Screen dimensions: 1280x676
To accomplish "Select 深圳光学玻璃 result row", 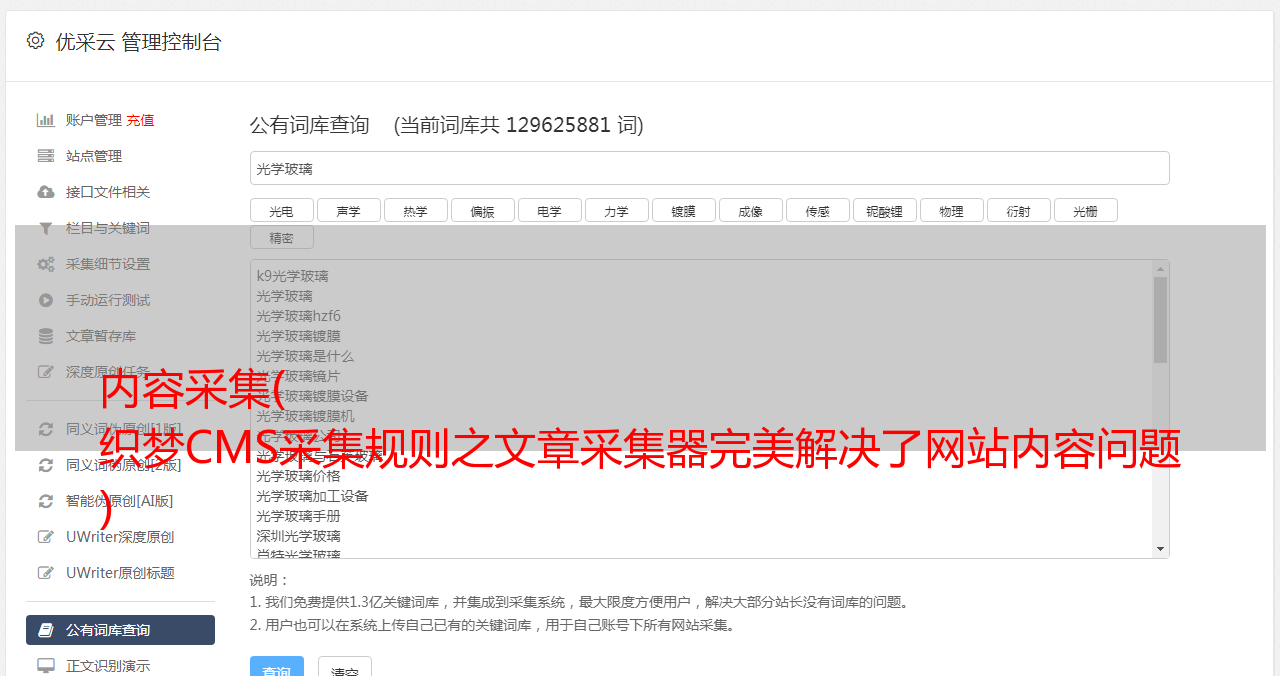I will click(x=298, y=536).
